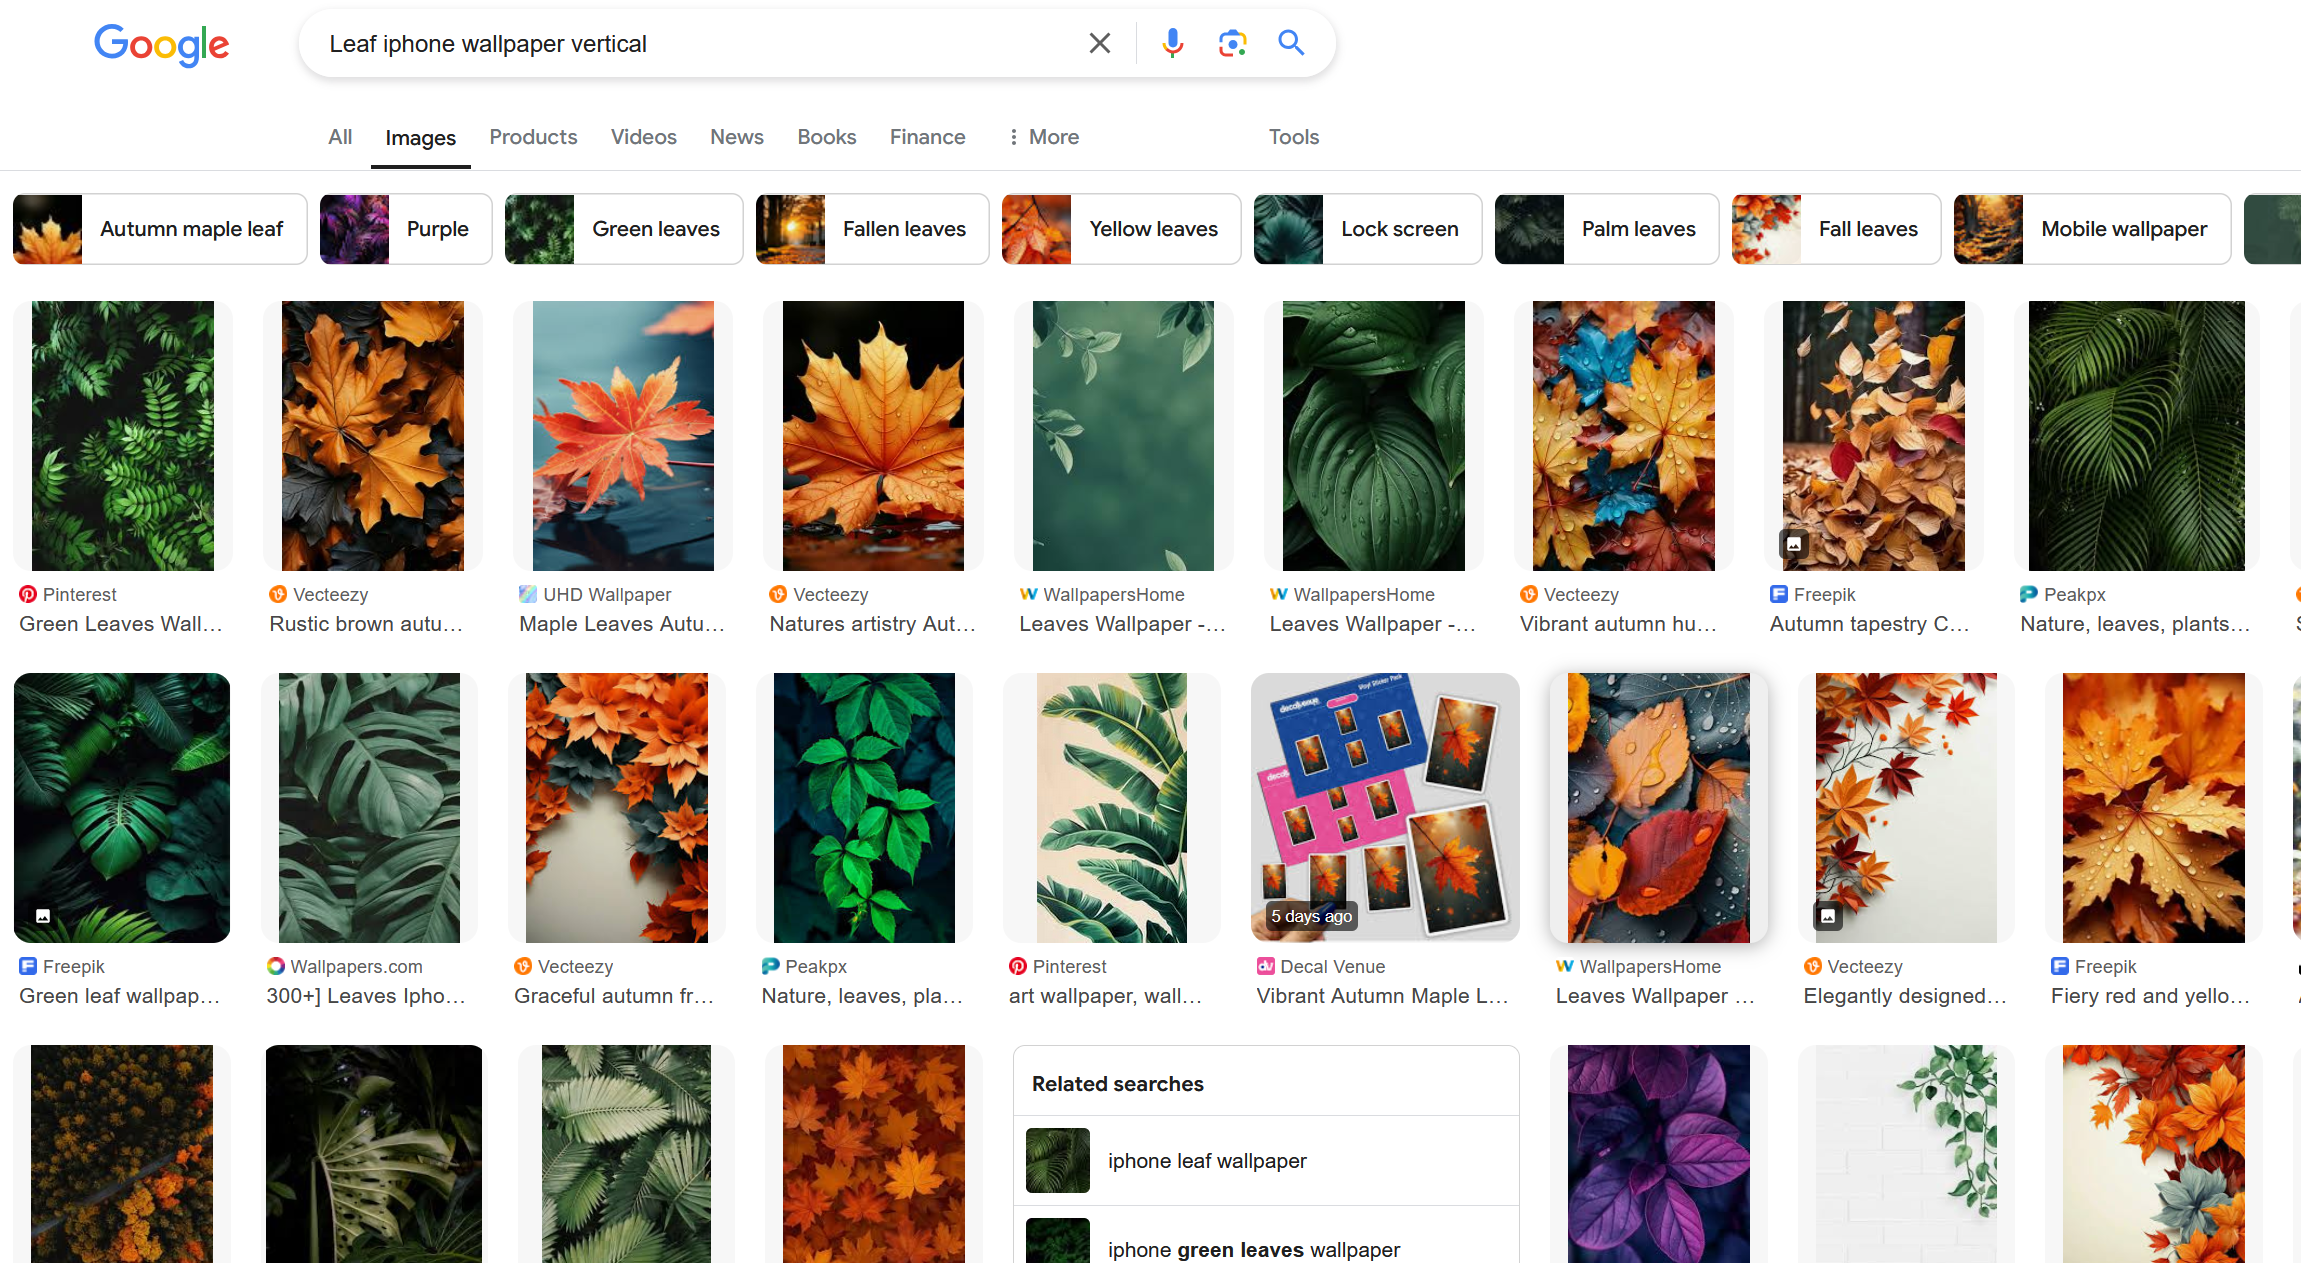Screen dimensions: 2301x1263
Task: Expand the More search categories menu
Action: (x=1043, y=137)
